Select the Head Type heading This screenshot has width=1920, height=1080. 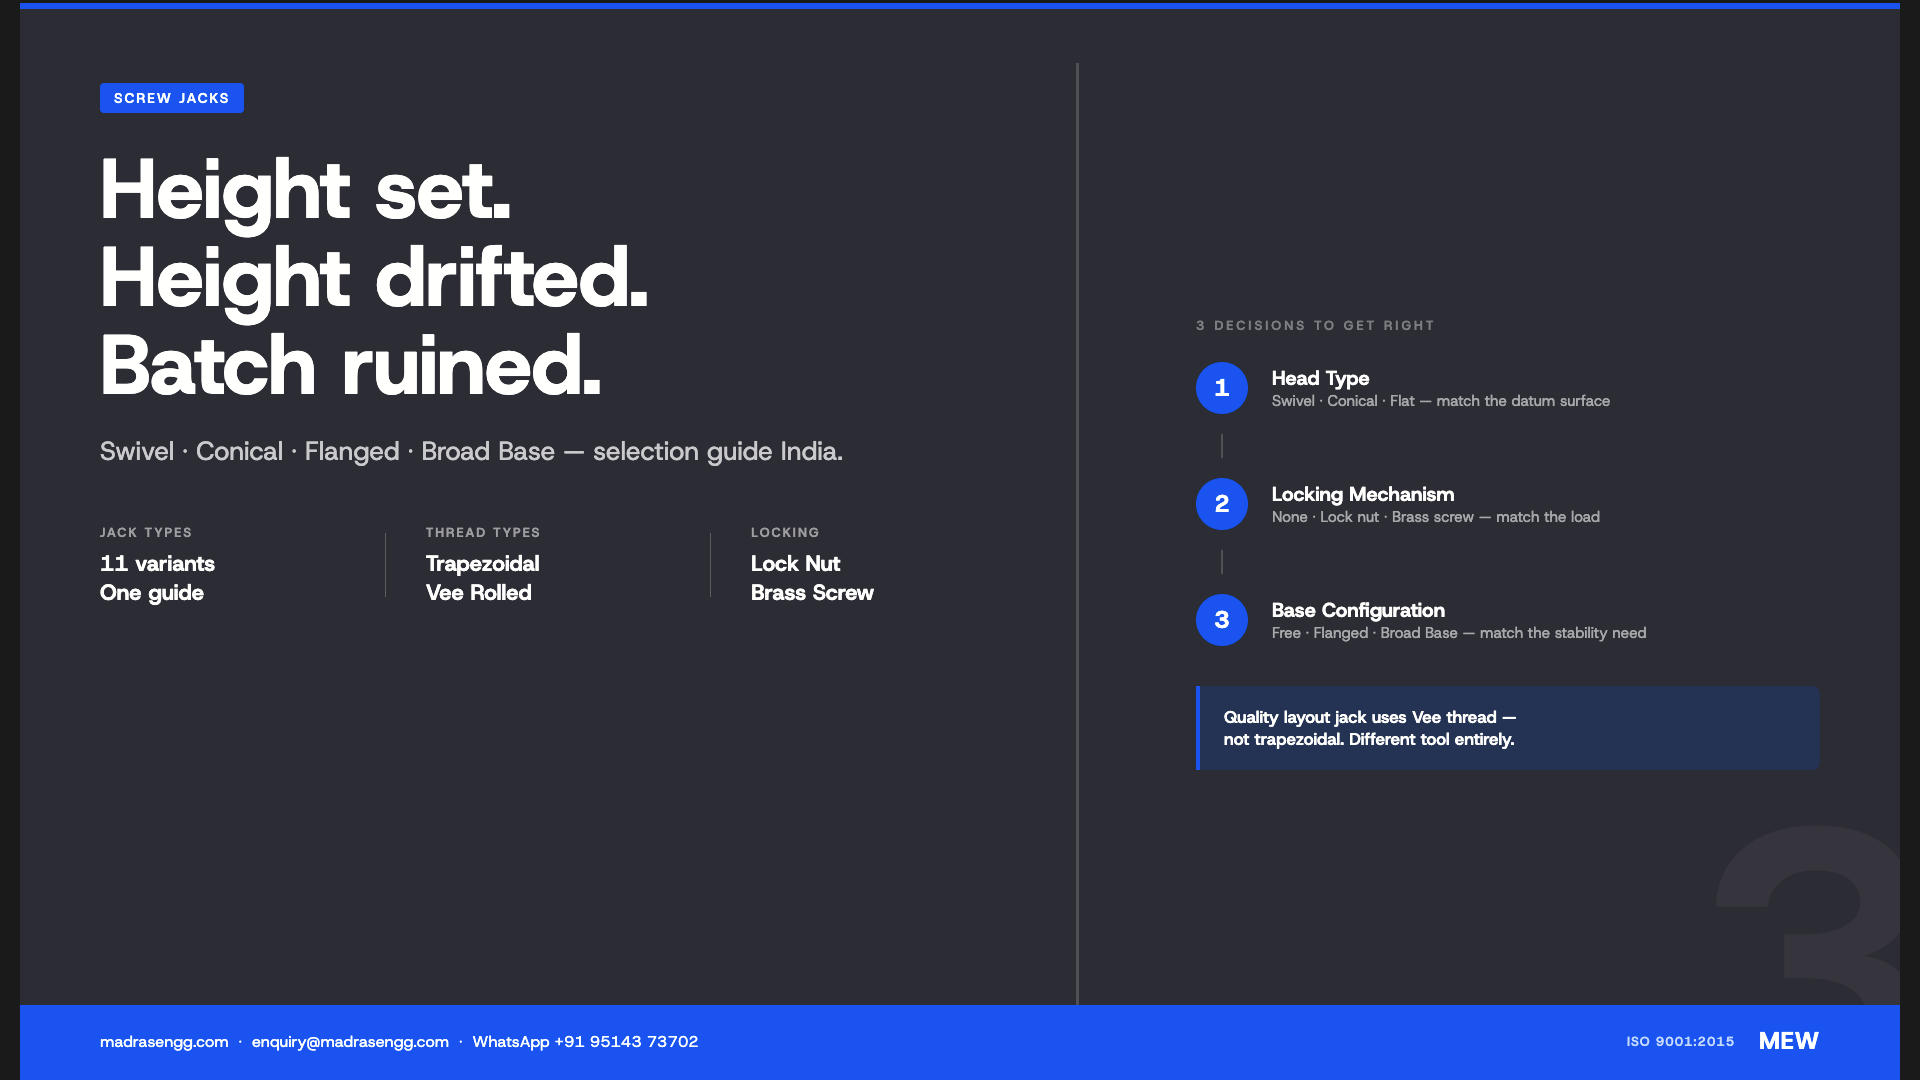1320,378
